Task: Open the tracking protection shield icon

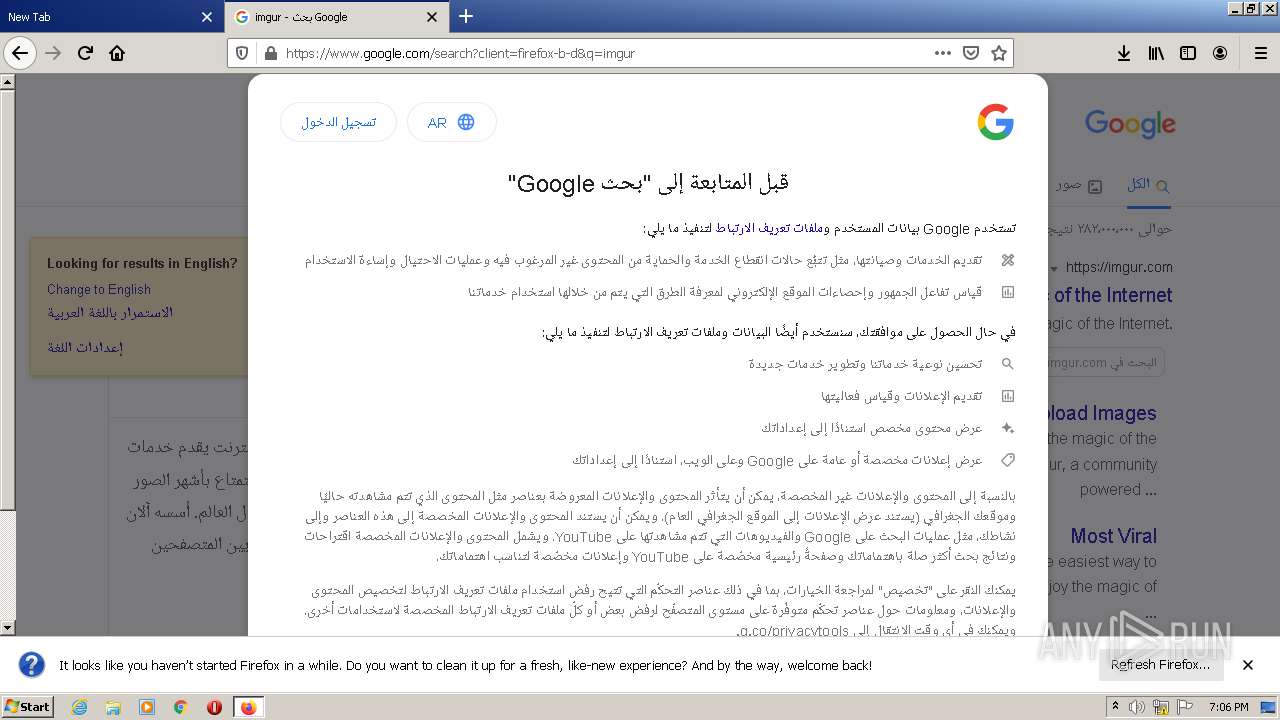Action: click(x=242, y=53)
